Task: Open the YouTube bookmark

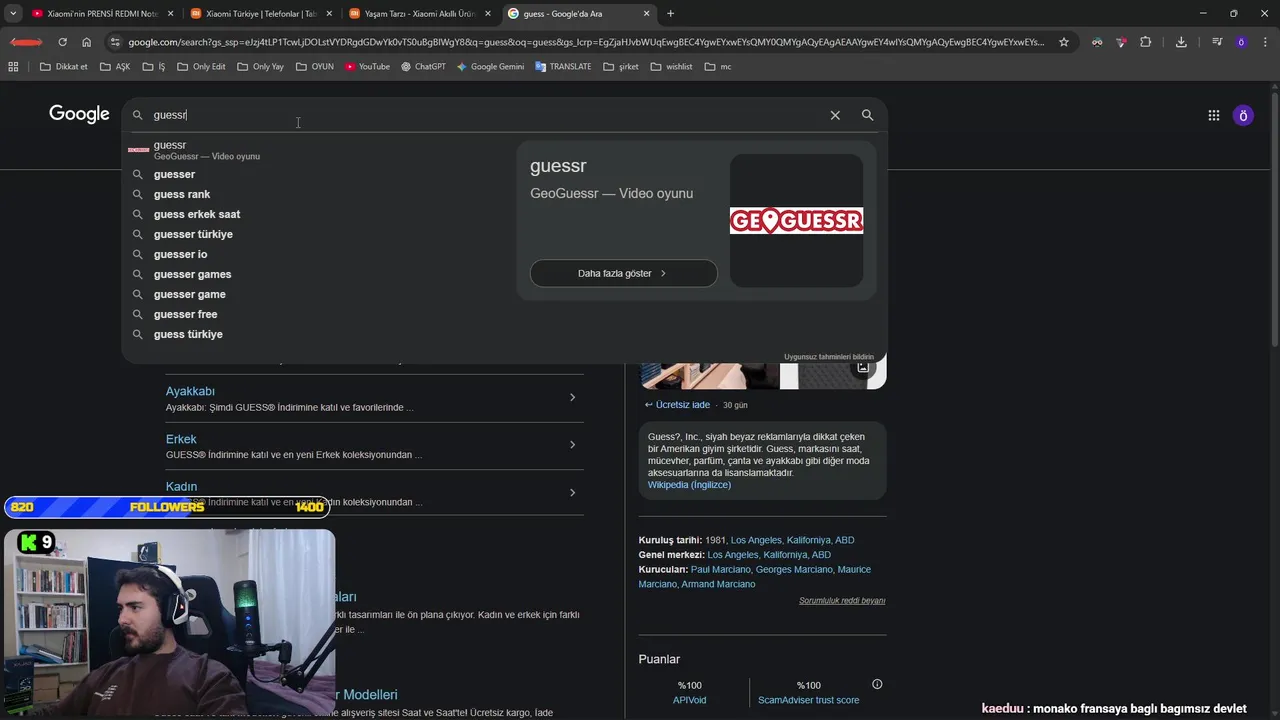Action: point(367,67)
